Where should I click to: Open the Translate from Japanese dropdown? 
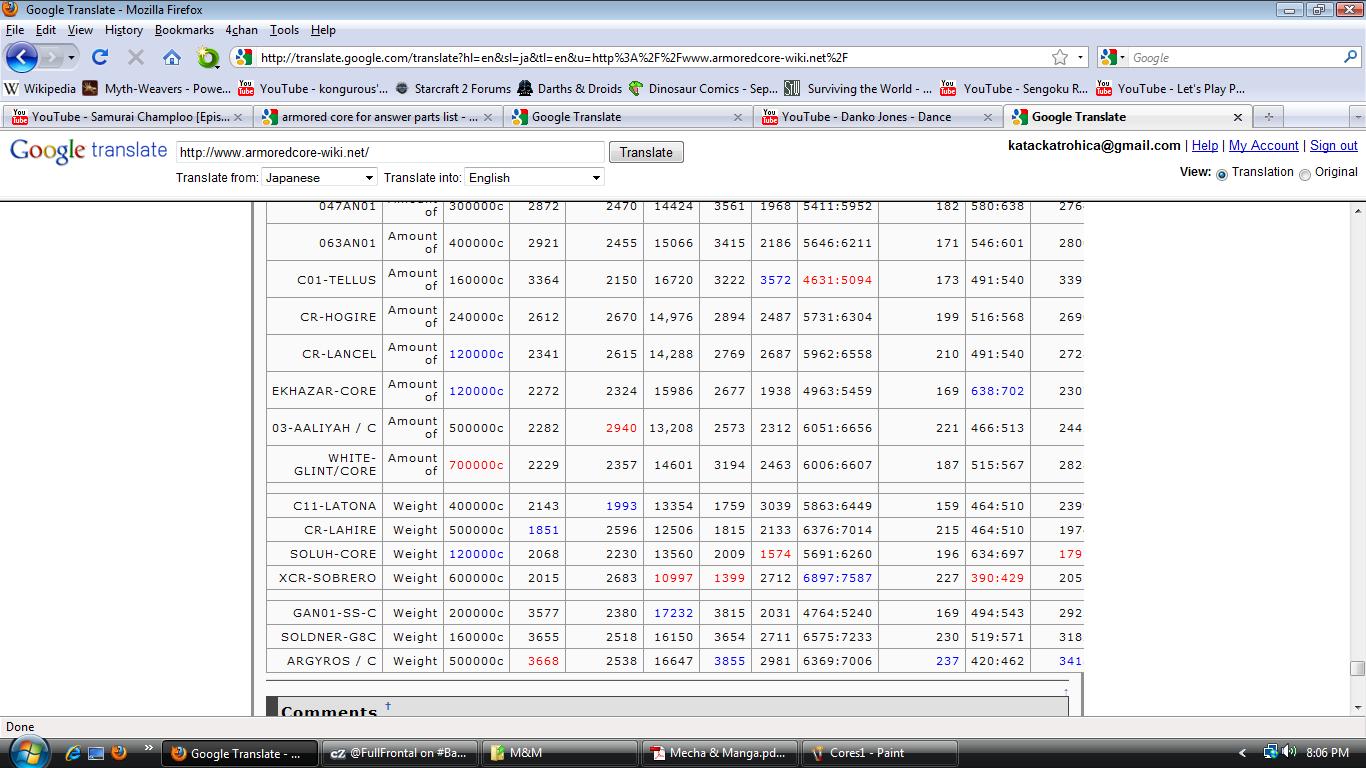click(319, 177)
